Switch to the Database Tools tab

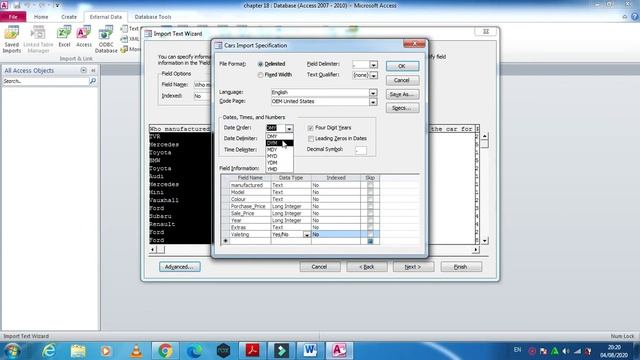[153, 17]
